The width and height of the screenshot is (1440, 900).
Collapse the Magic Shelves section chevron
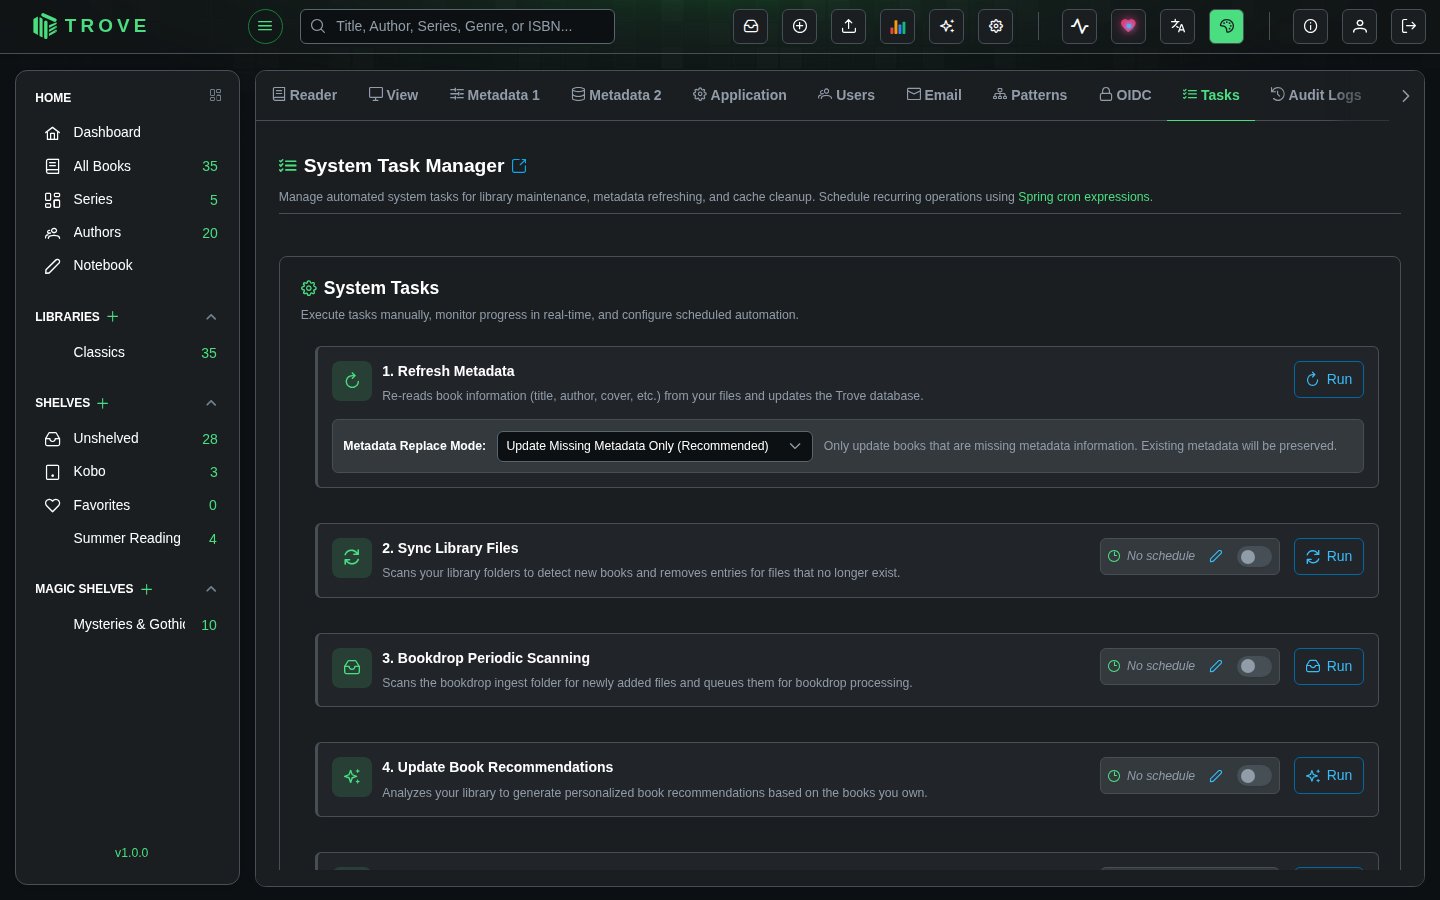[x=211, y=589]
